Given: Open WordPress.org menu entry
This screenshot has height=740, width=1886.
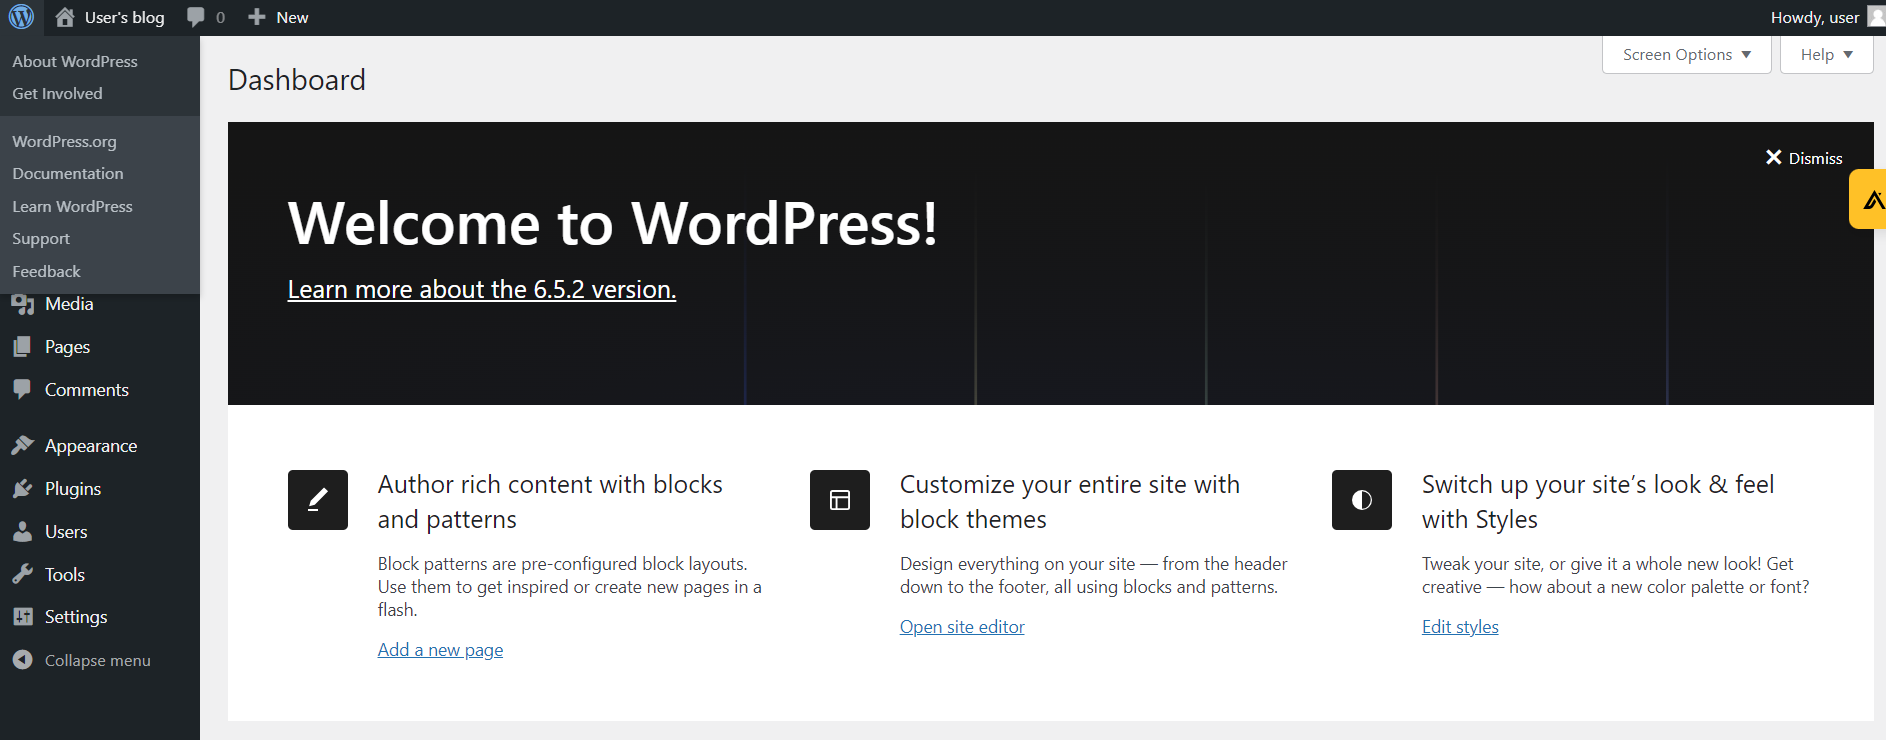Looking at the screenshot, I should pos(64,141).
